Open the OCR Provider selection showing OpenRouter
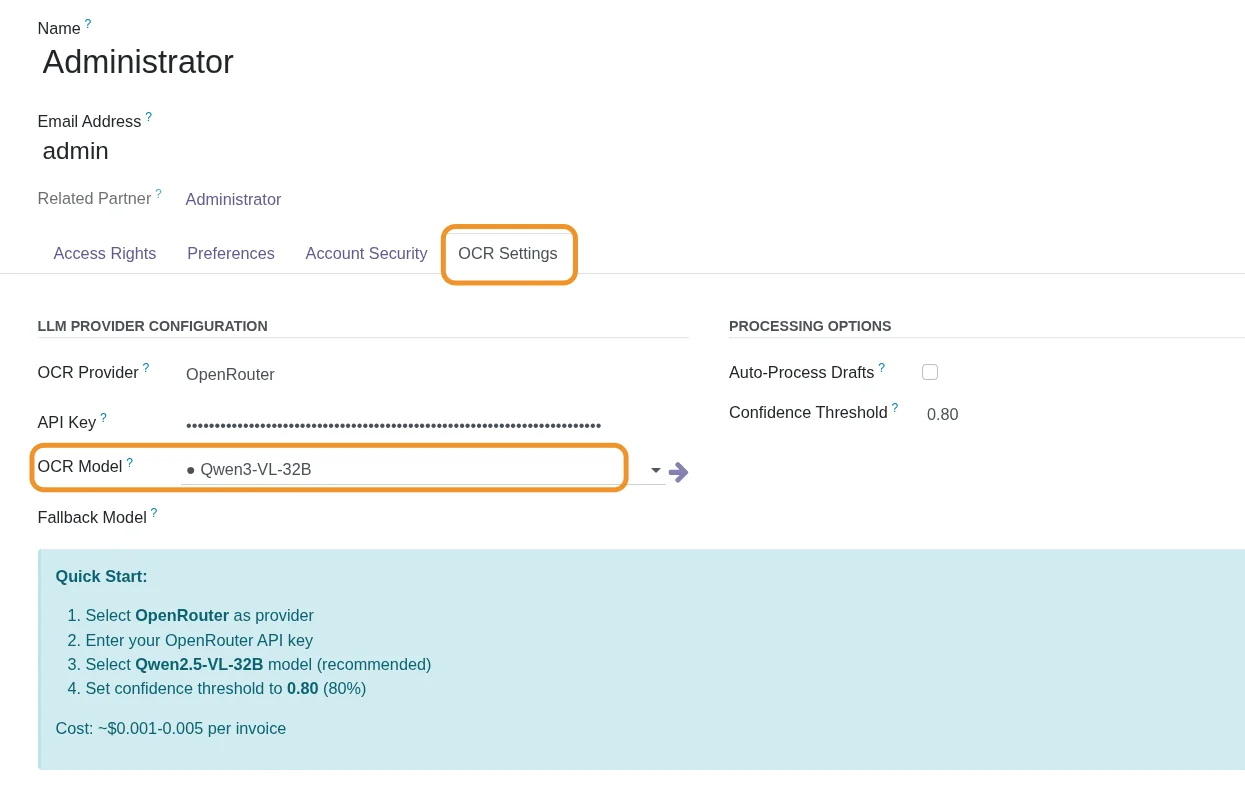 pyautogui.click(x=400, y=375)
